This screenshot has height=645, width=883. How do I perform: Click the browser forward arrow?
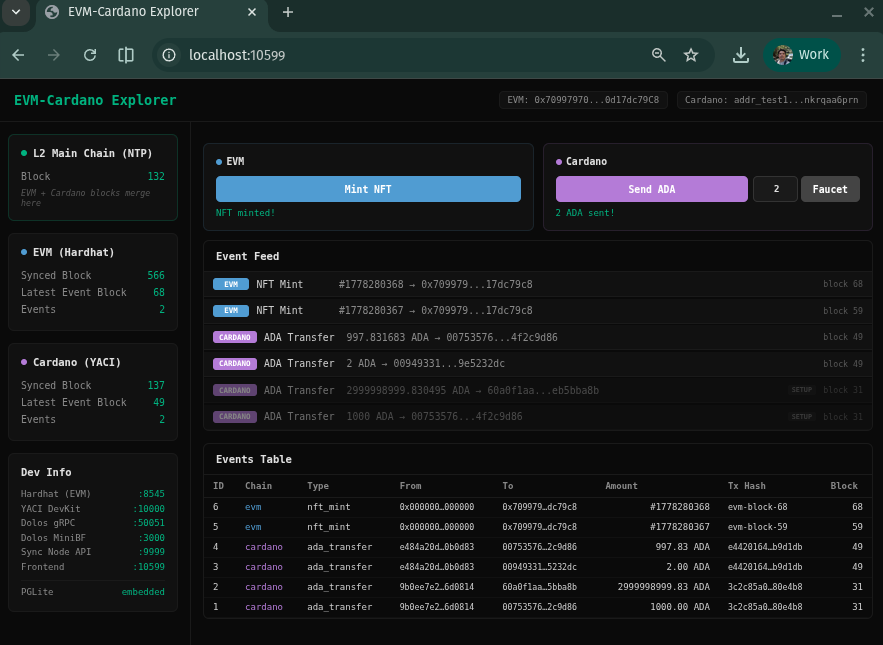[x=54, y=55]
